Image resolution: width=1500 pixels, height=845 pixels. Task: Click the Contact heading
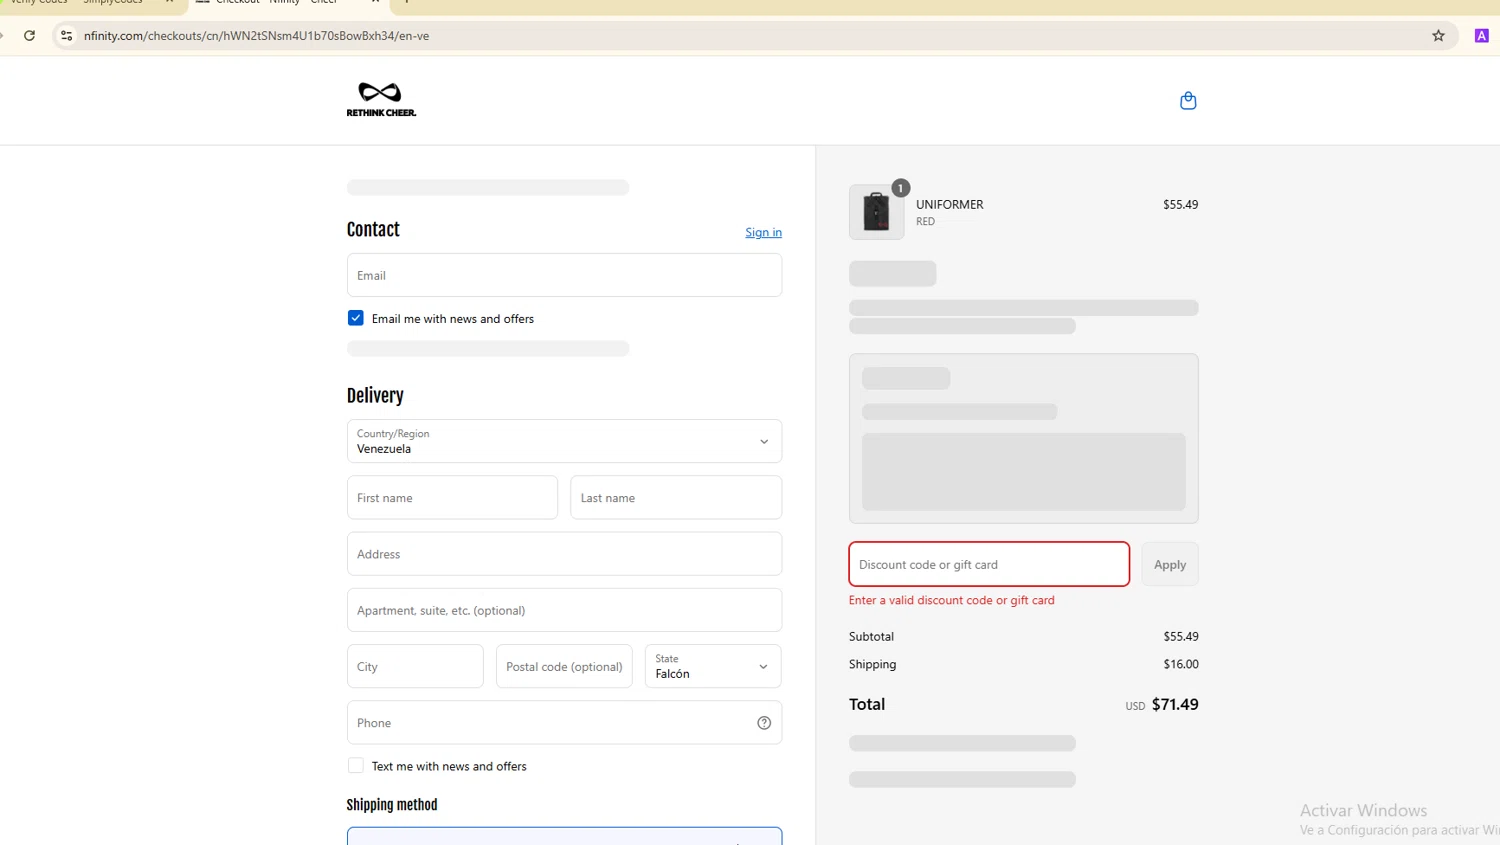point(373,229)
